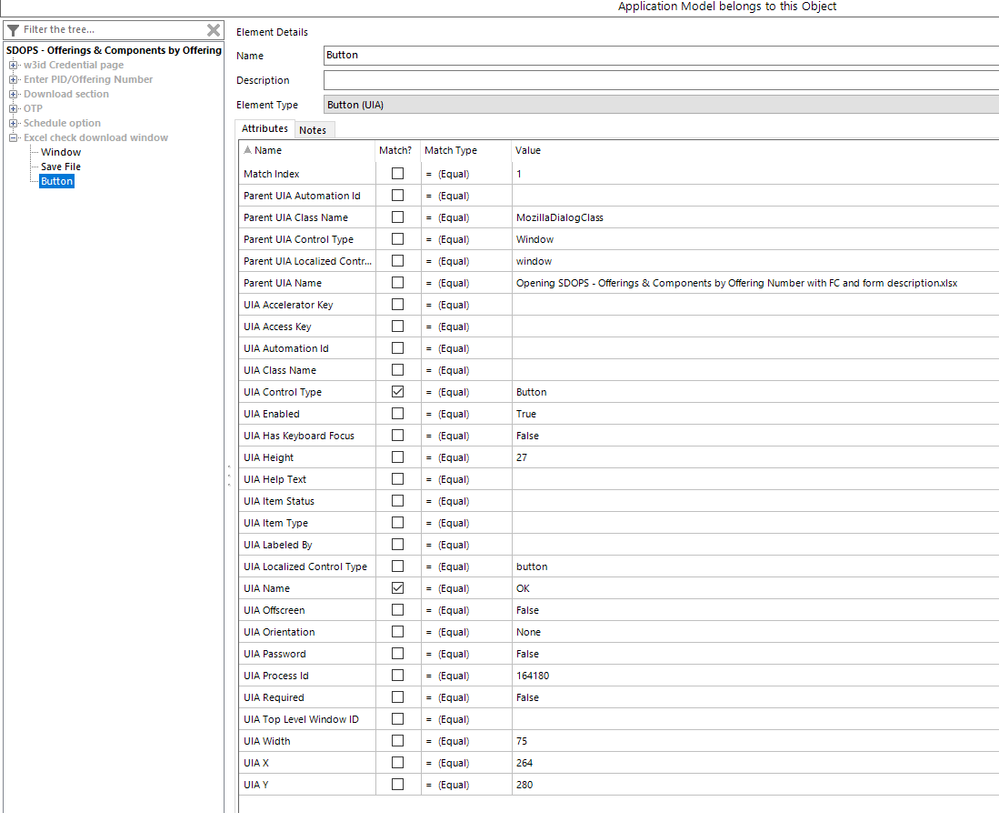Click the Description input field
999x813 pixels.
point(661,80)
